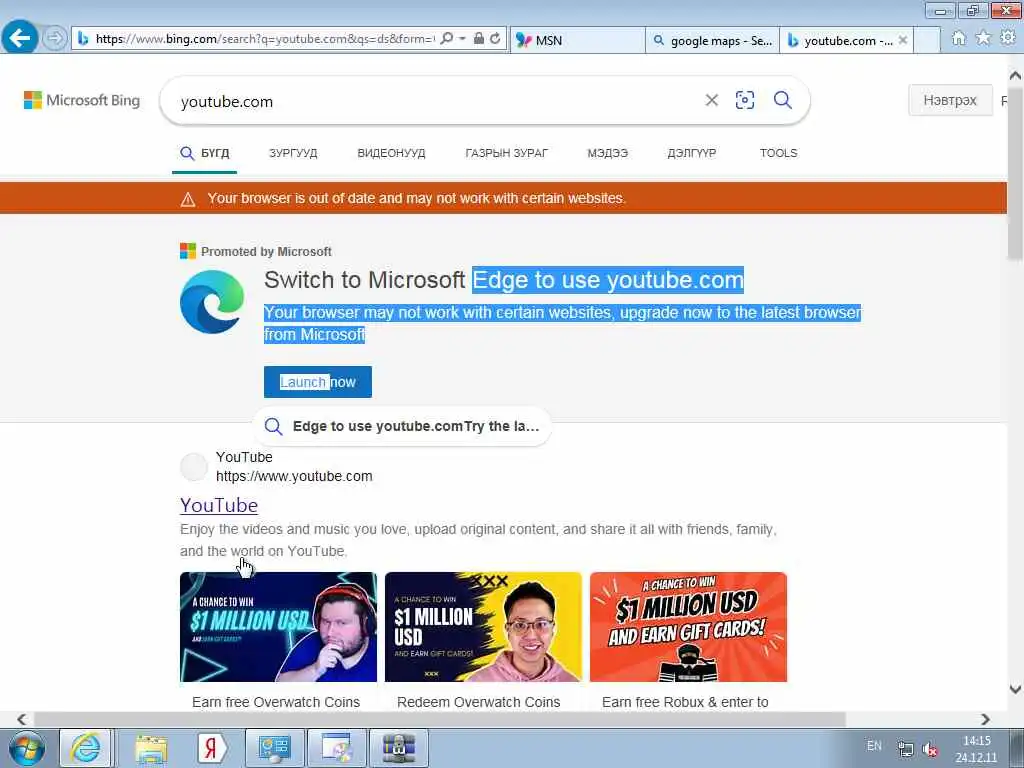Click the Microsoft Bing logo
This screenshot has width=1024, height=768.
click(x=82, y=100)
